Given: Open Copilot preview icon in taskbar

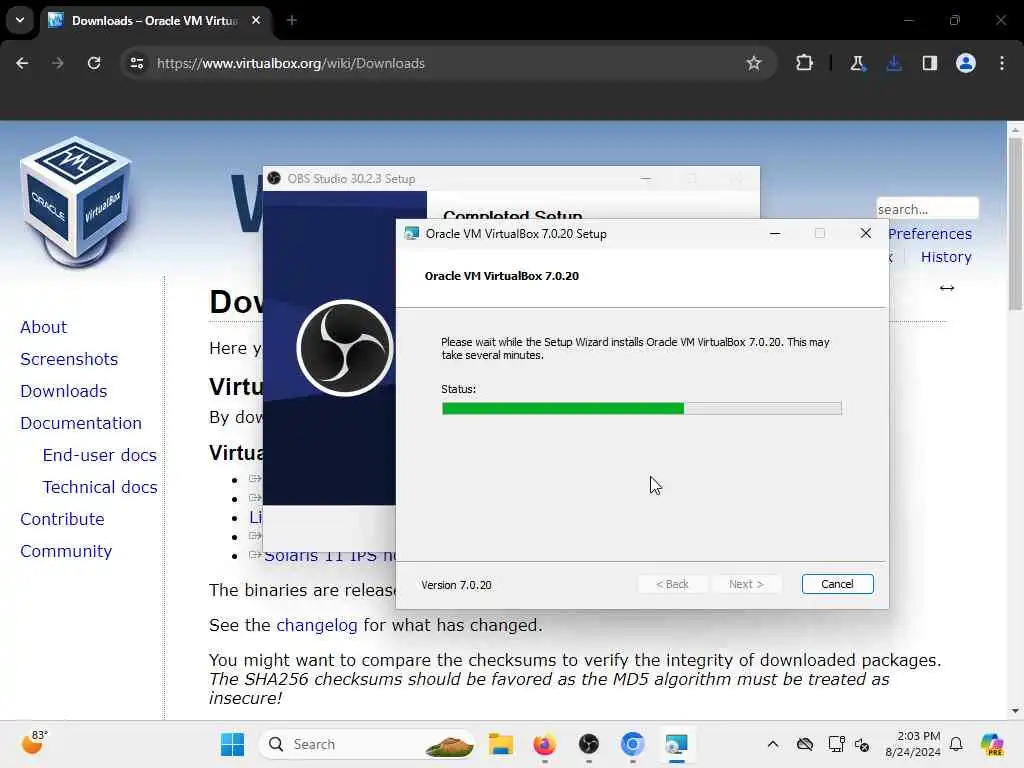Looking at the screenshot, I should (x=993, y=744).
